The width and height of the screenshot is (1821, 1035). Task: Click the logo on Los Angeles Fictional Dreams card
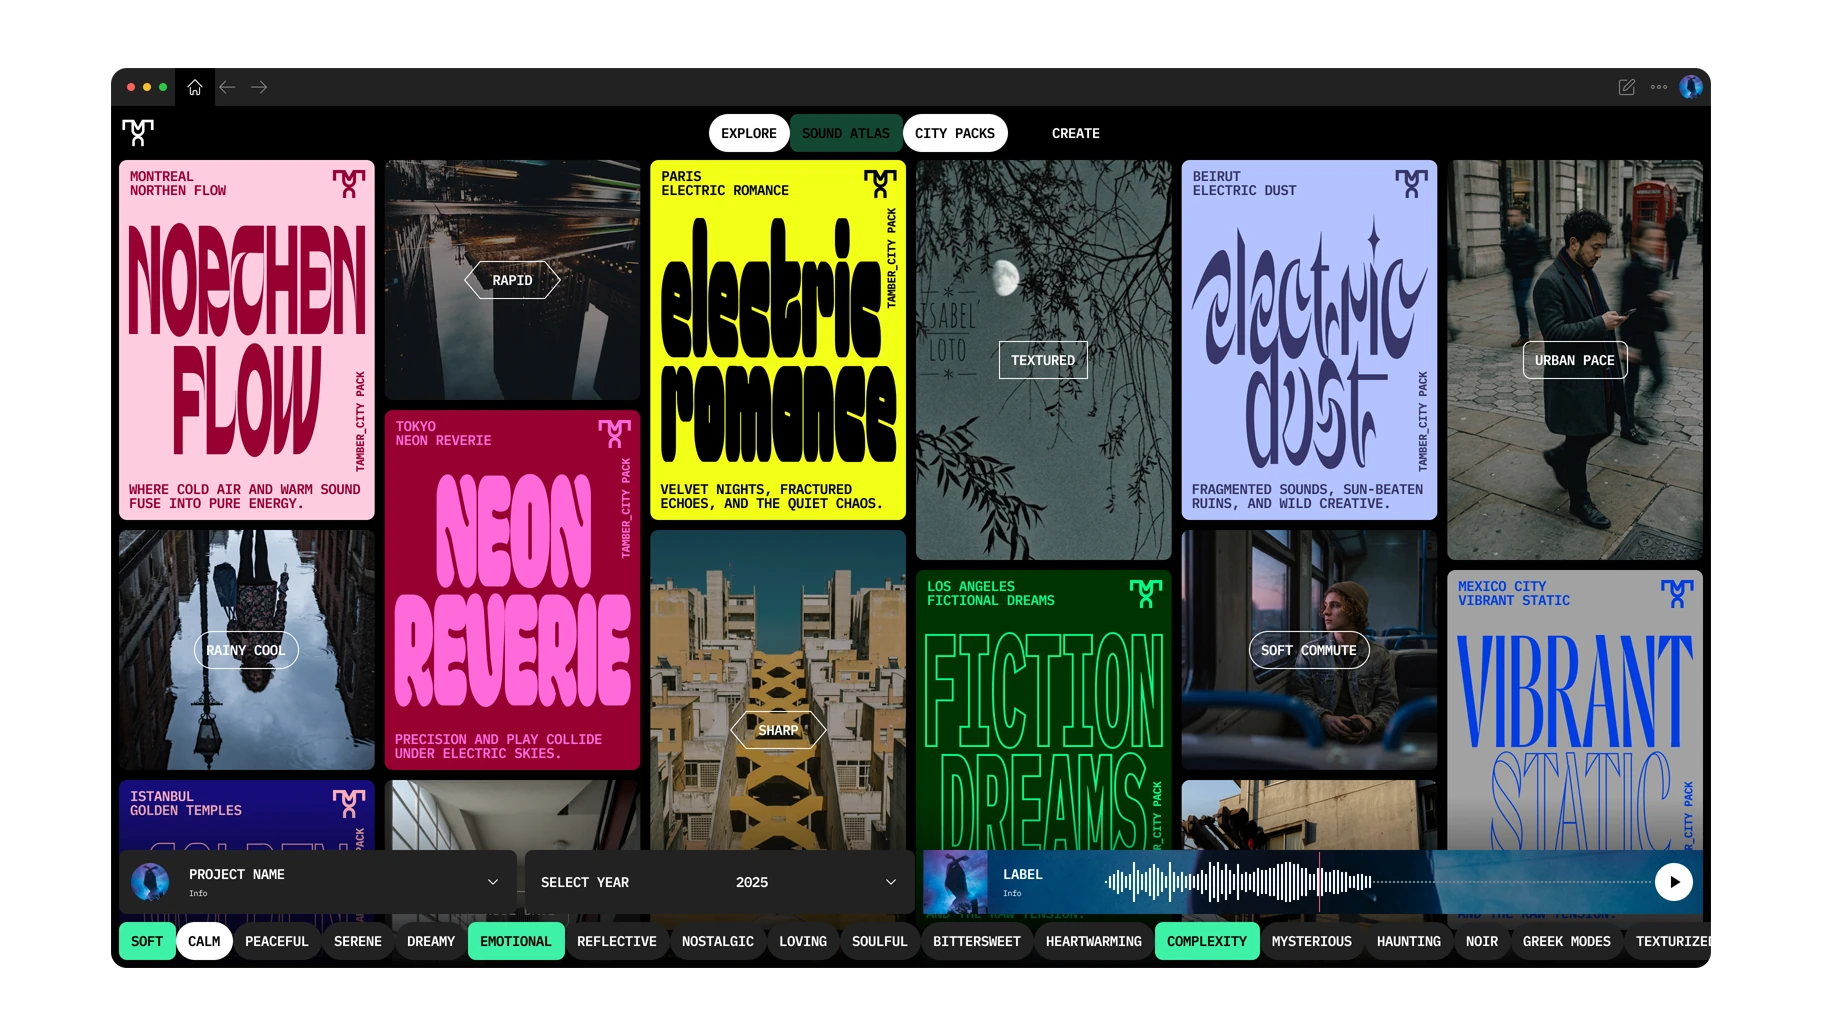pos(1146,593)
